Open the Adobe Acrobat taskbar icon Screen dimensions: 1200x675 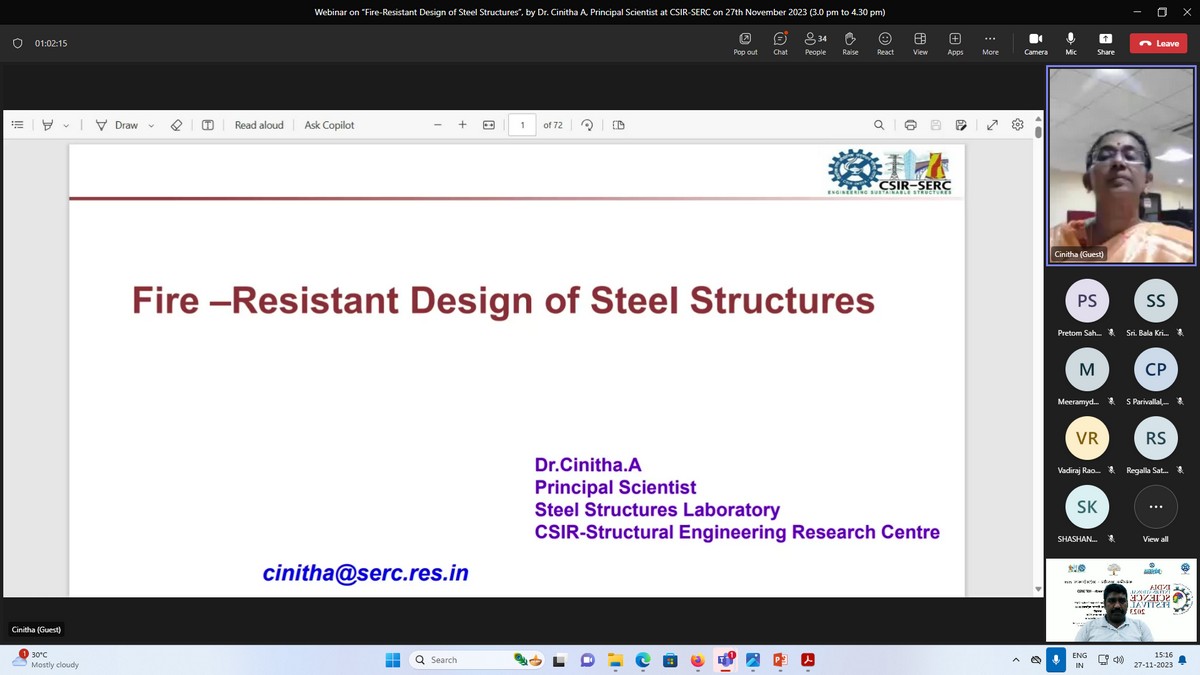[807, 660]
